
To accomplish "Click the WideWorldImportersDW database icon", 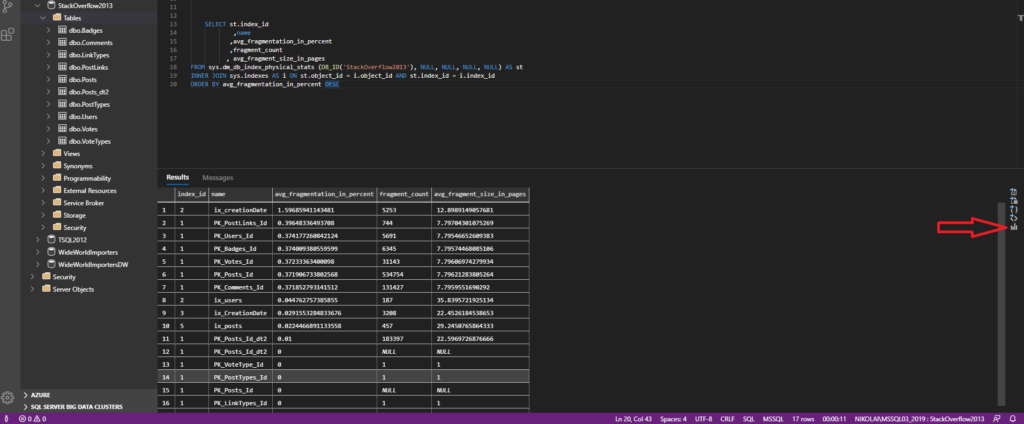I will (52, 265).
